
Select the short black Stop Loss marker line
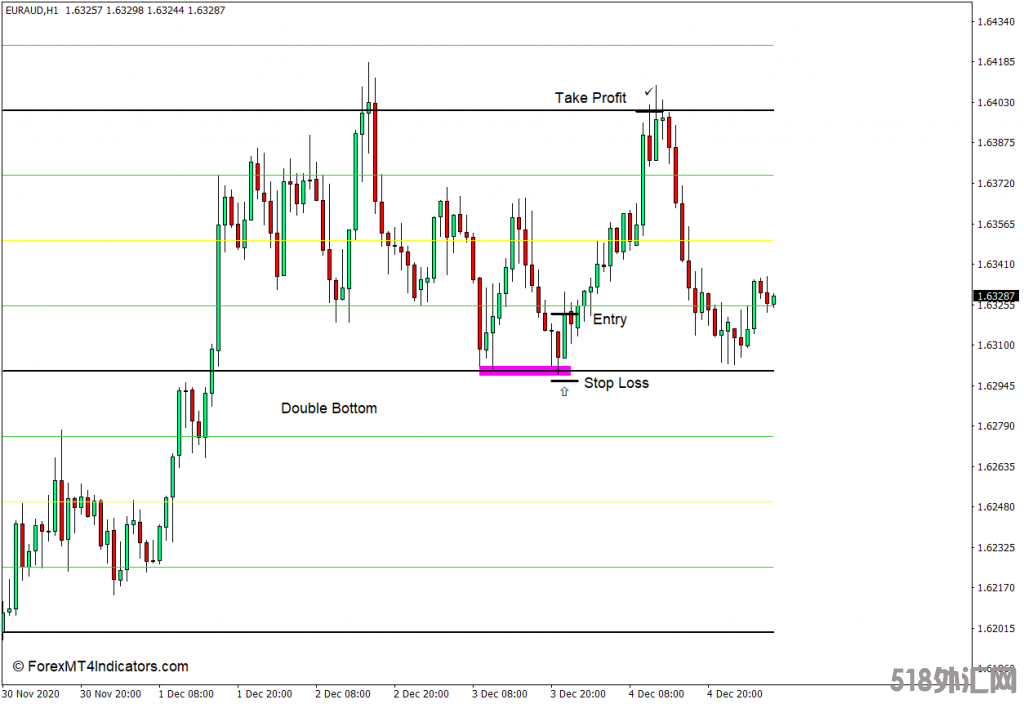564,381
